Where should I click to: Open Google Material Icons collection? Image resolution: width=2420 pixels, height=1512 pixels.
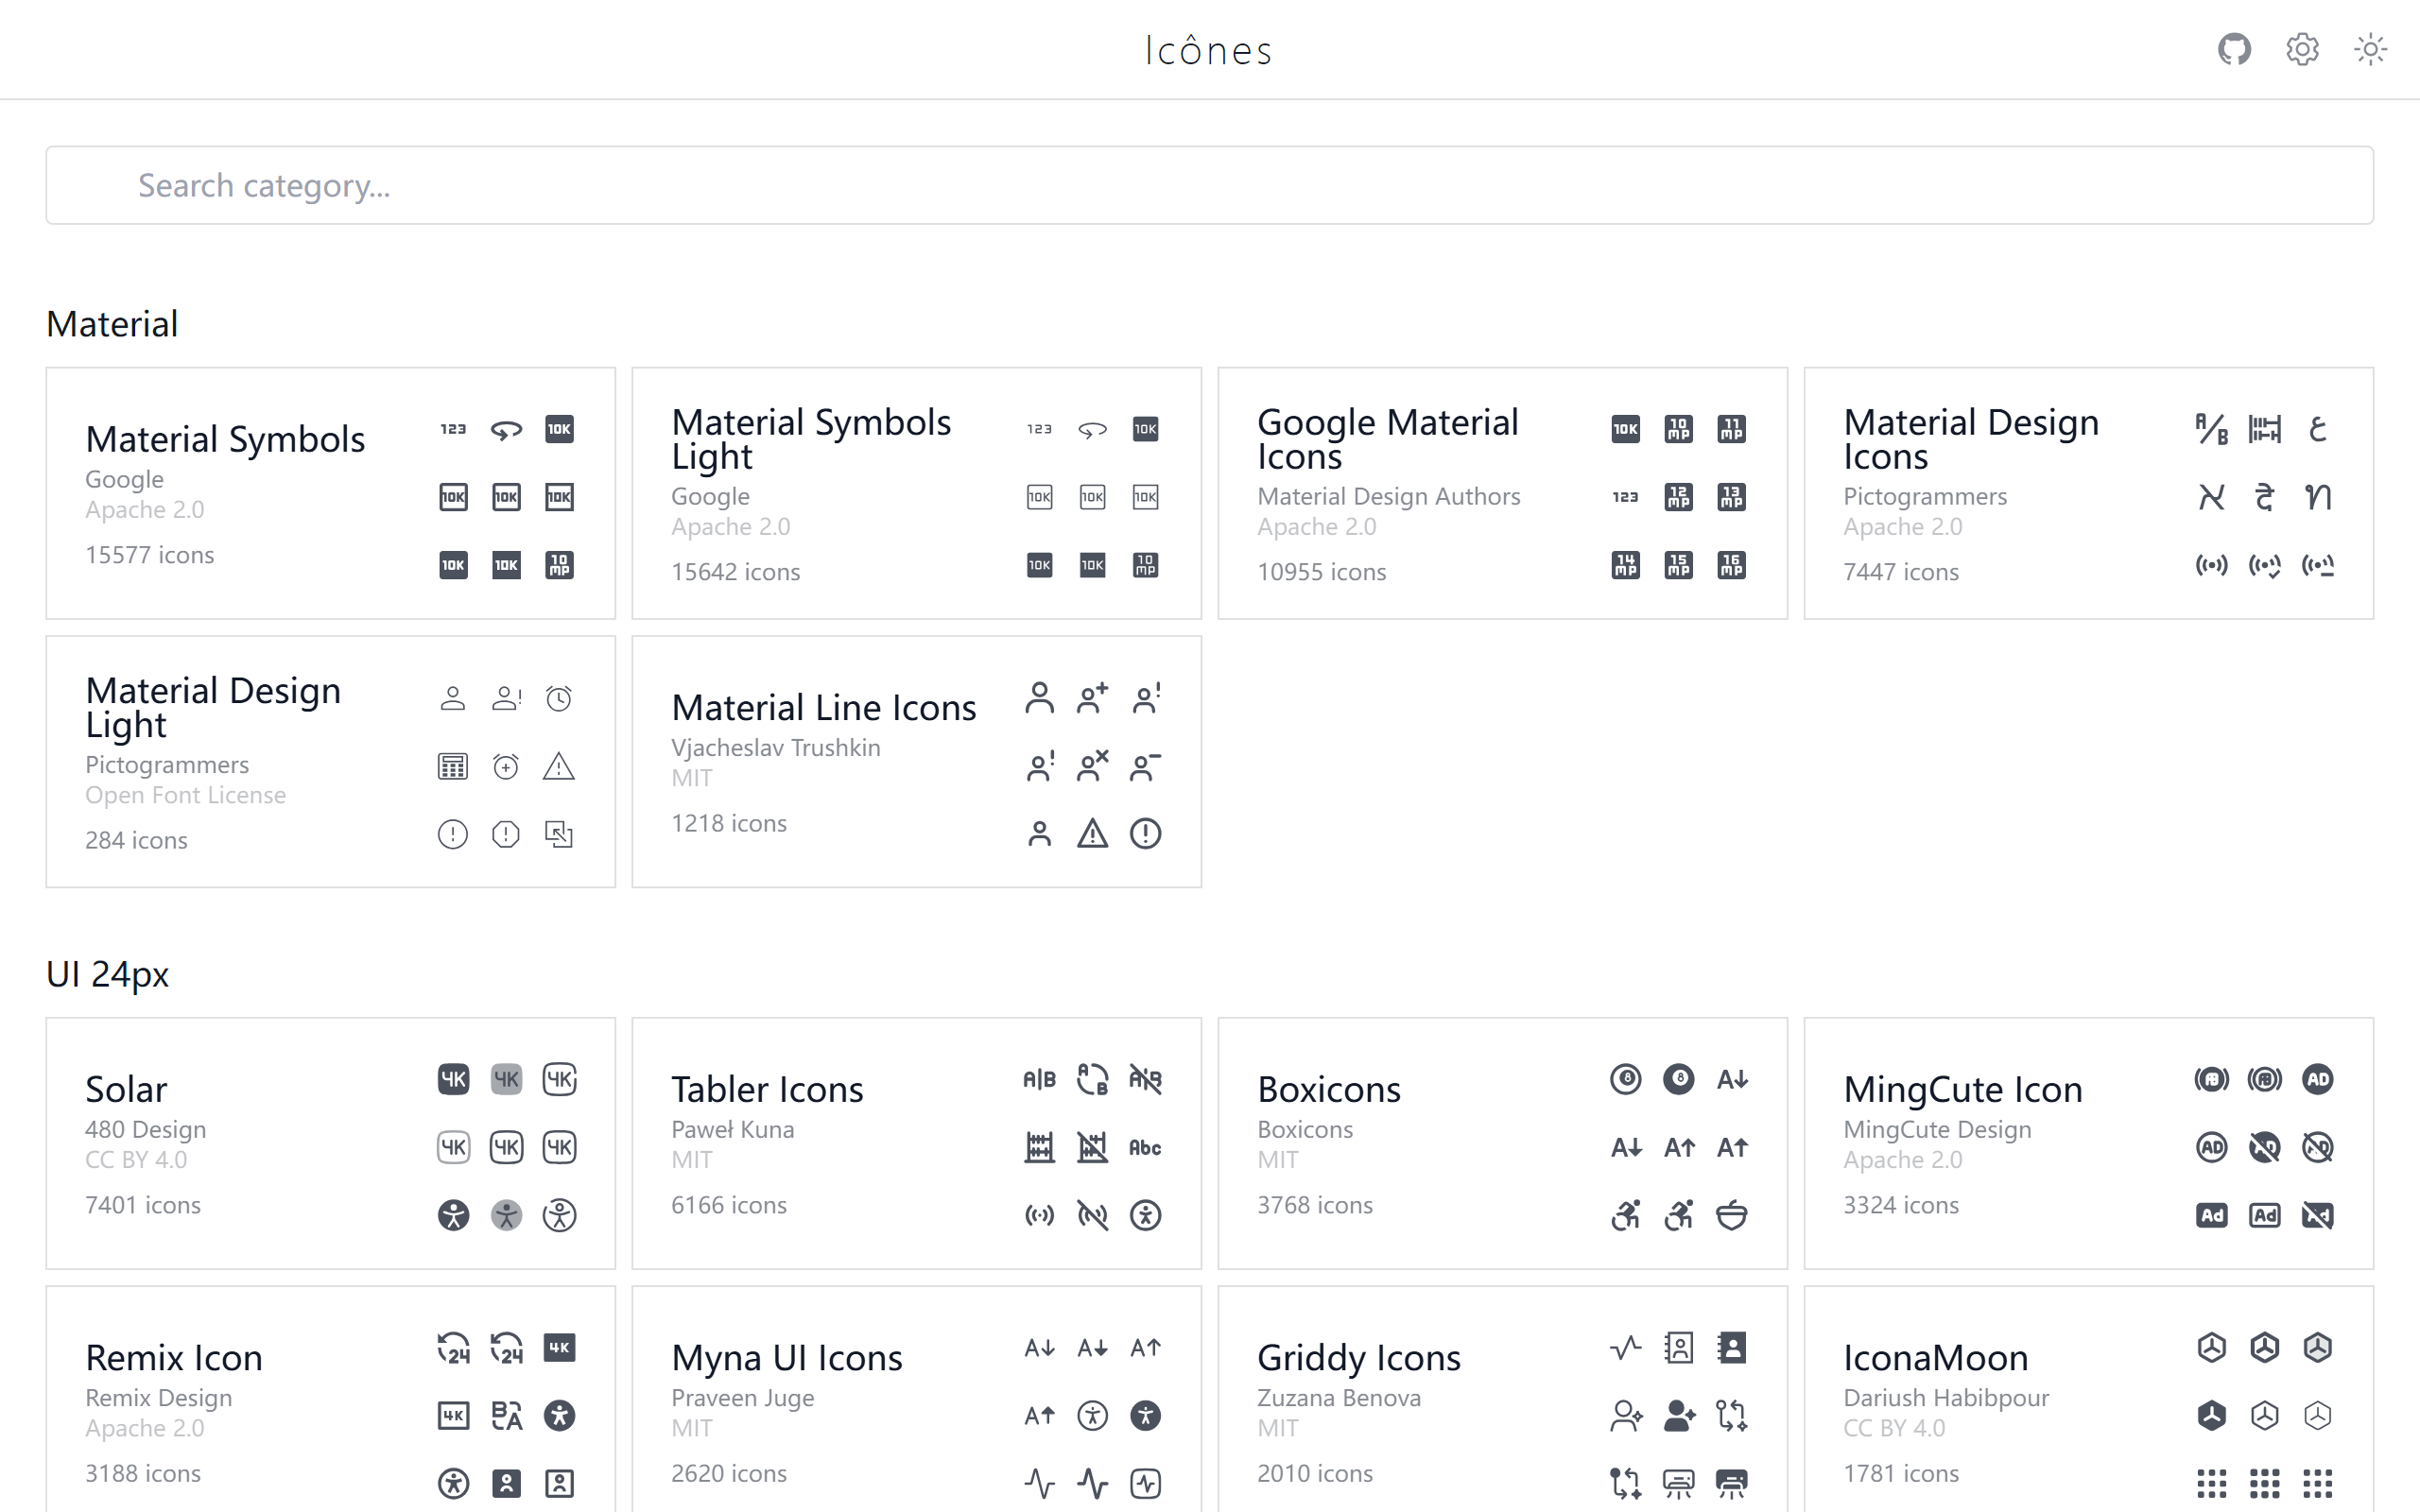1502,493
